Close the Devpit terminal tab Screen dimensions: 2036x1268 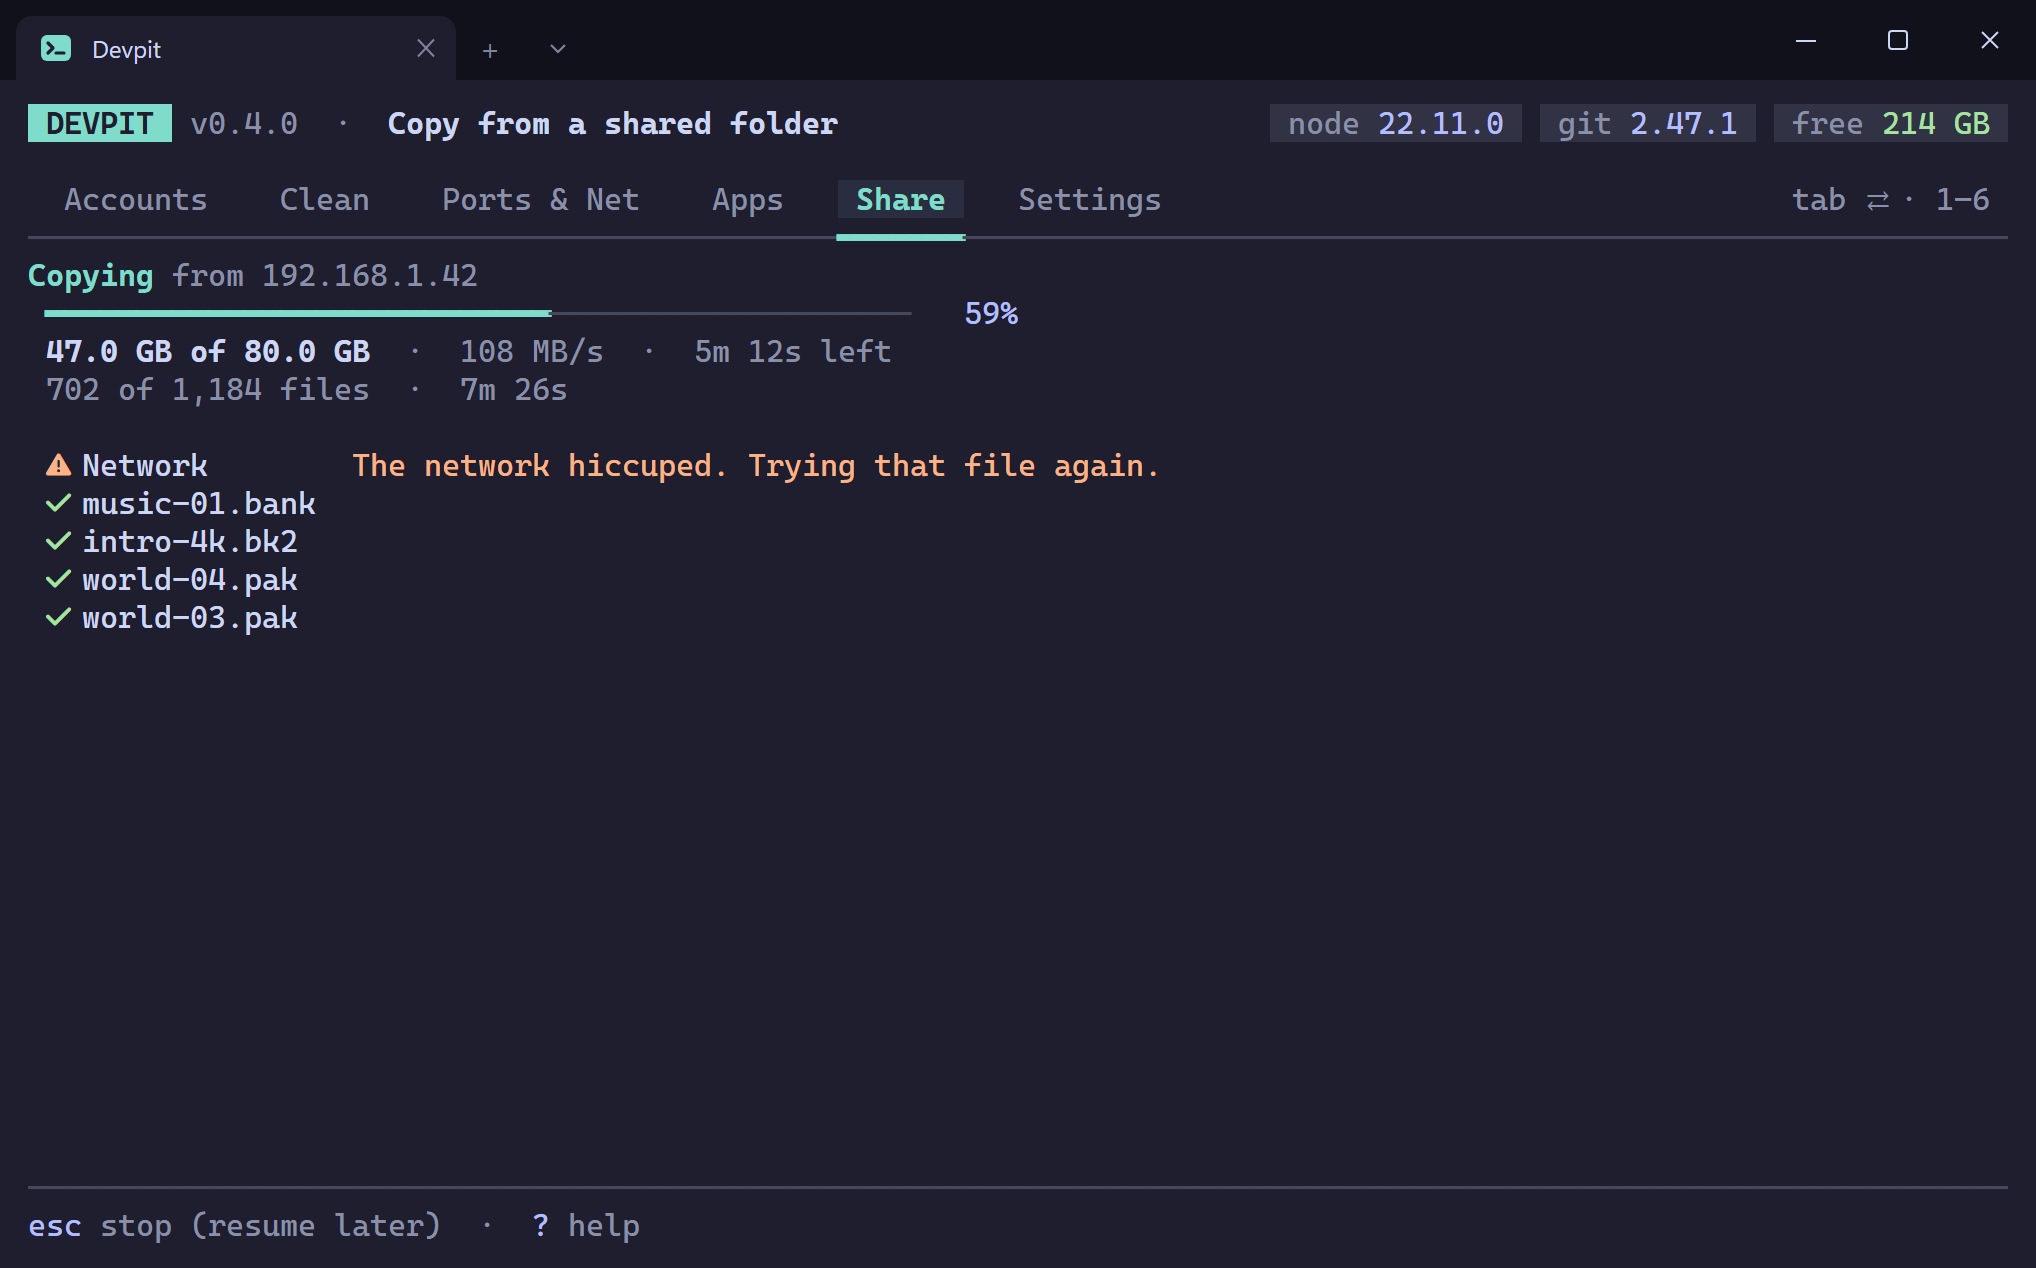tap(426, 48)
